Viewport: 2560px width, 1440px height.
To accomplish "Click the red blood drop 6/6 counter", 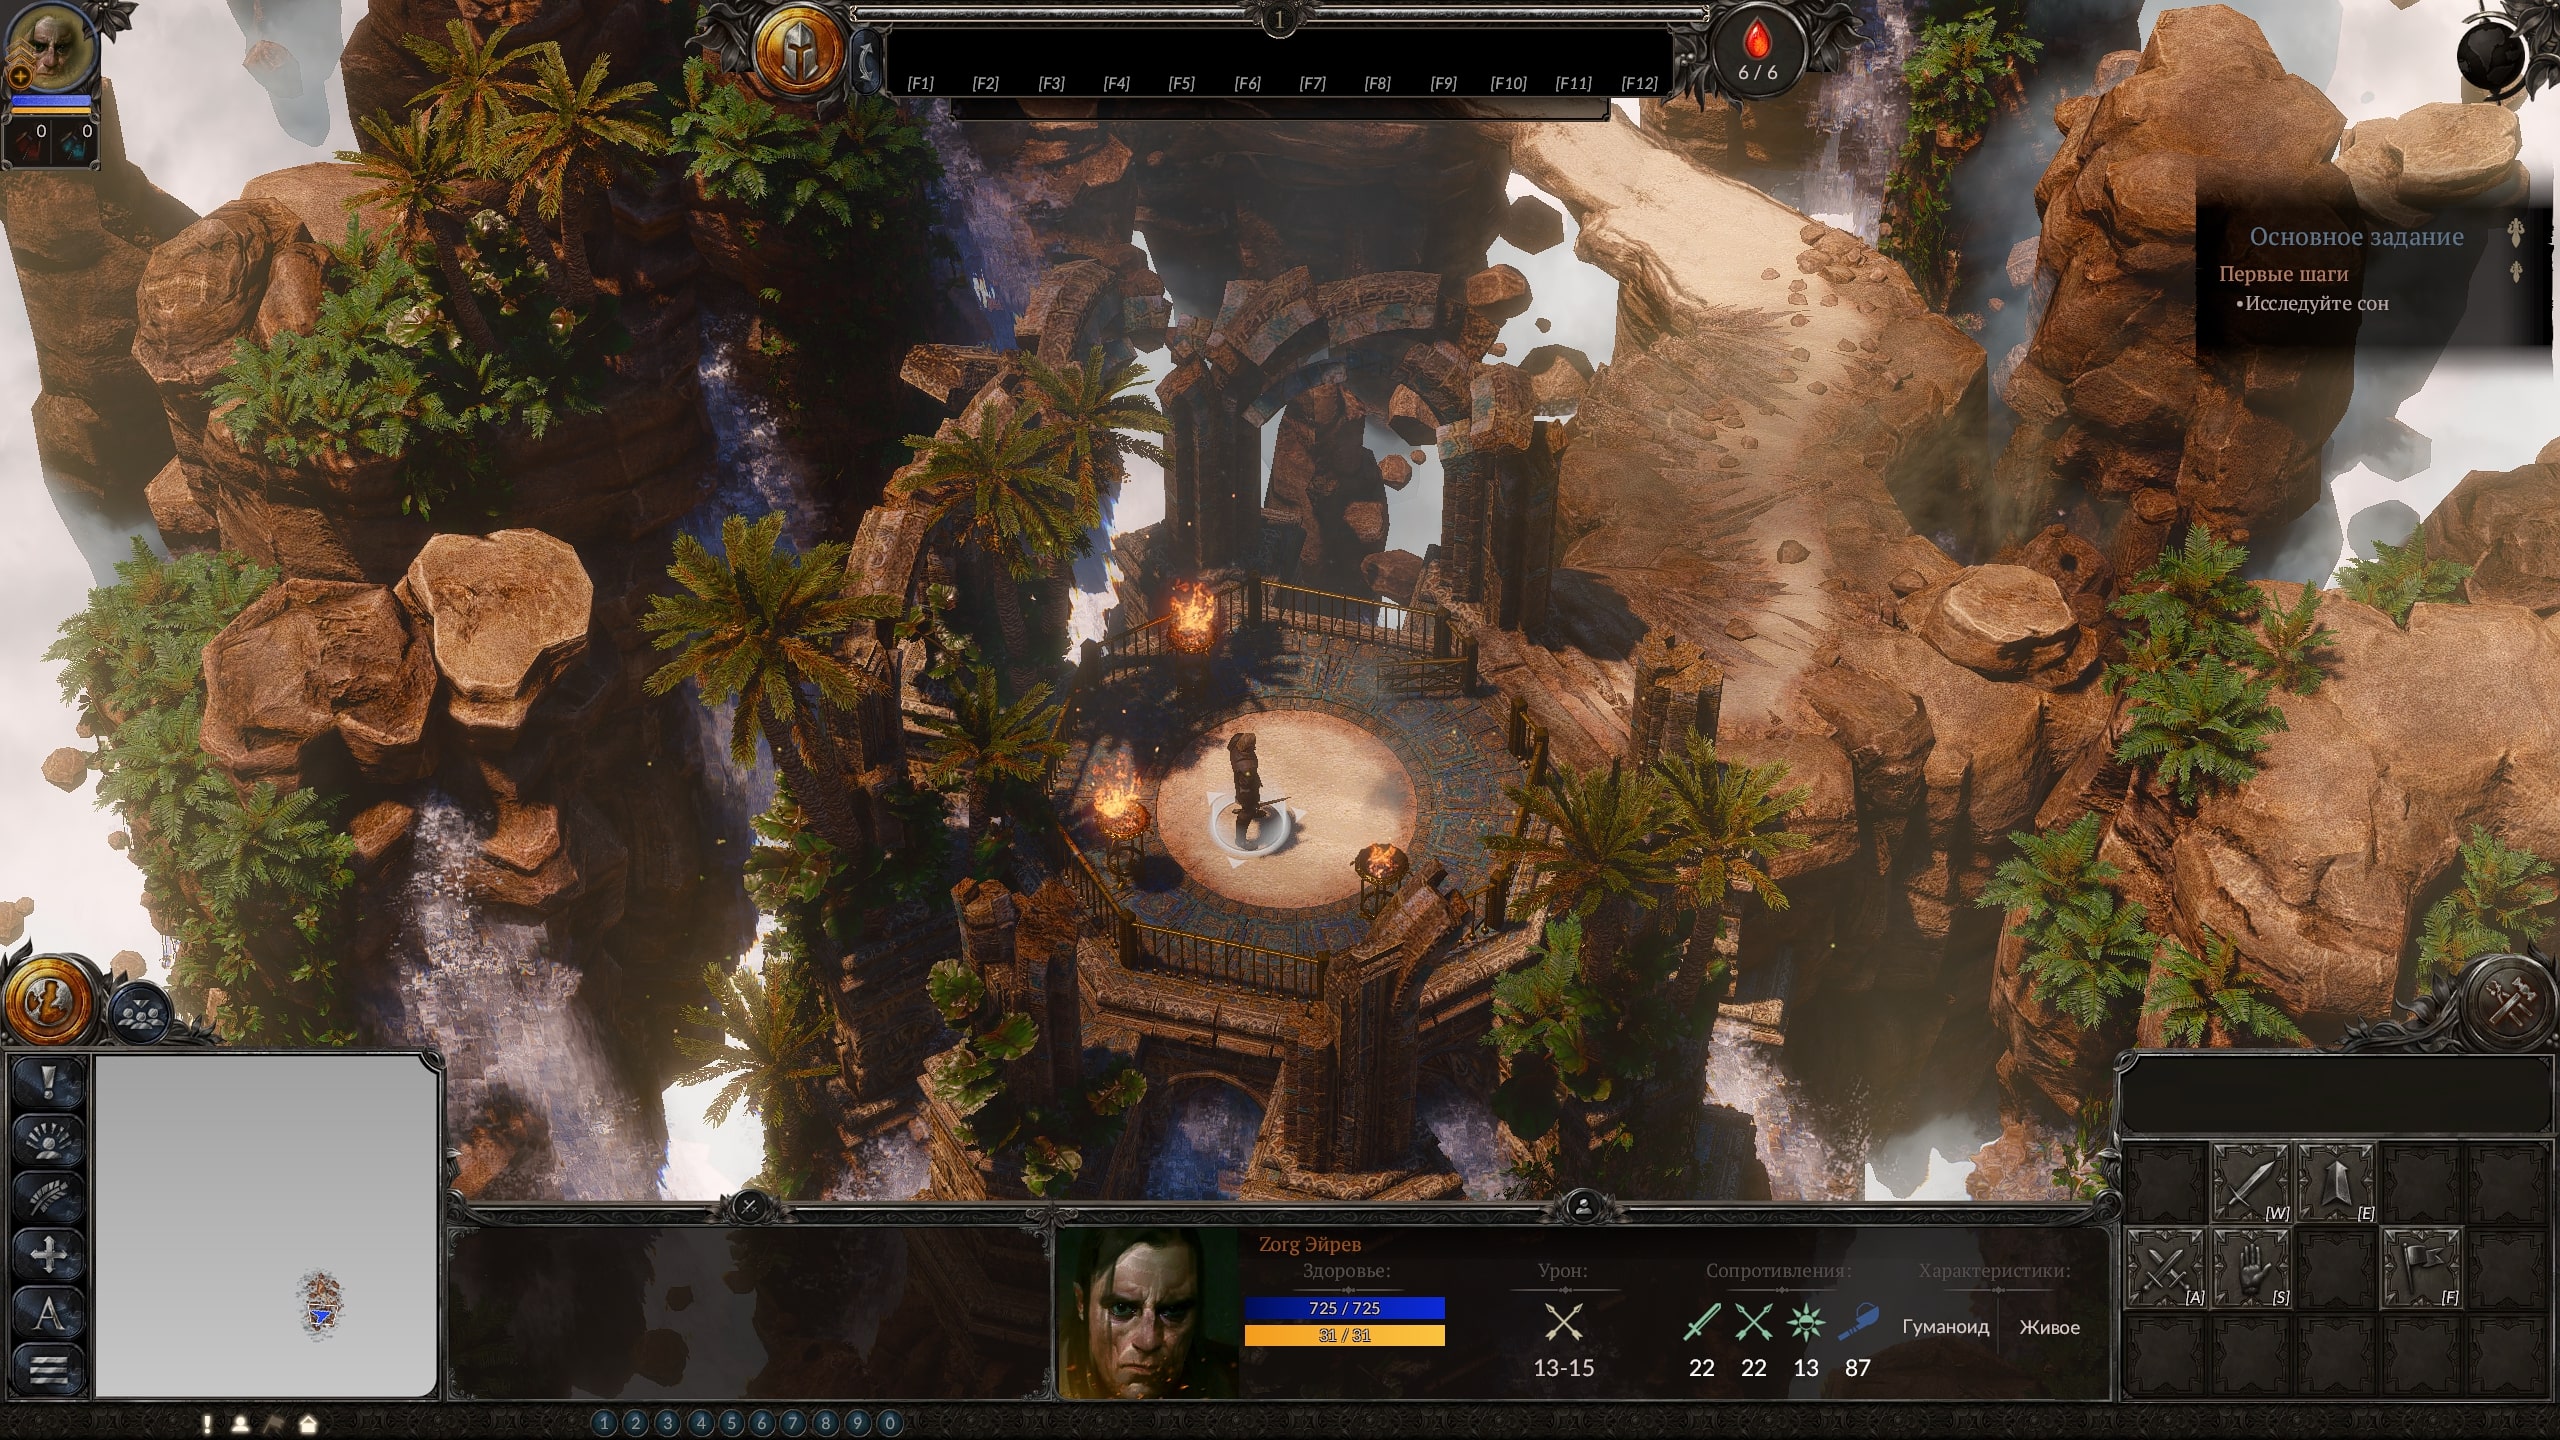I will 1758,52.
